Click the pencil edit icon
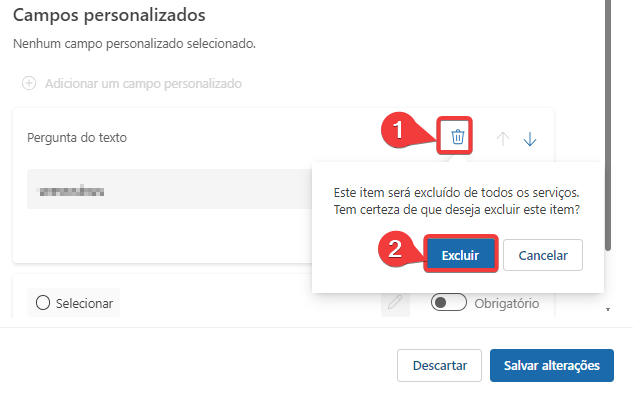Screen dimensions: 633x394 395,302
